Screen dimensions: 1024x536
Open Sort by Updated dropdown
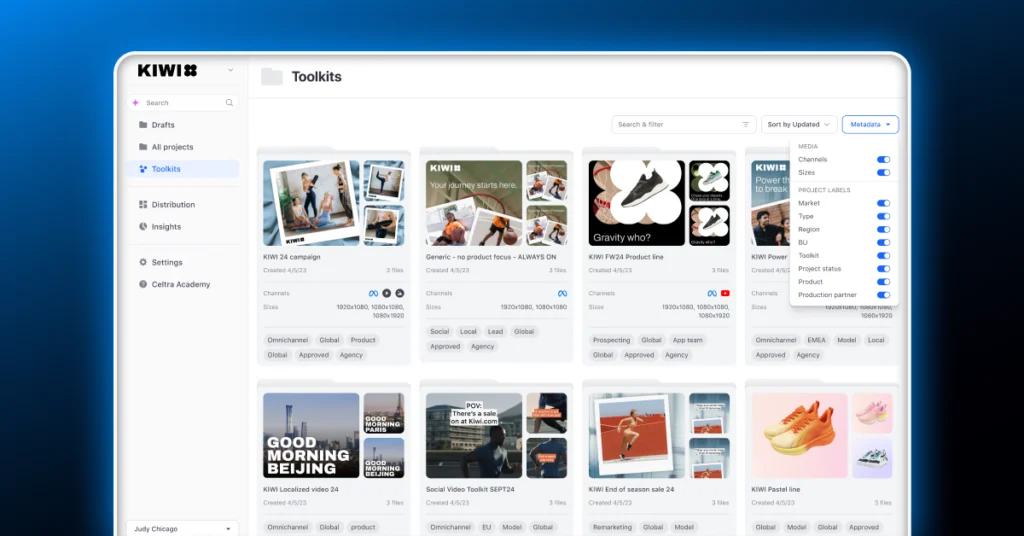[799, 124]
